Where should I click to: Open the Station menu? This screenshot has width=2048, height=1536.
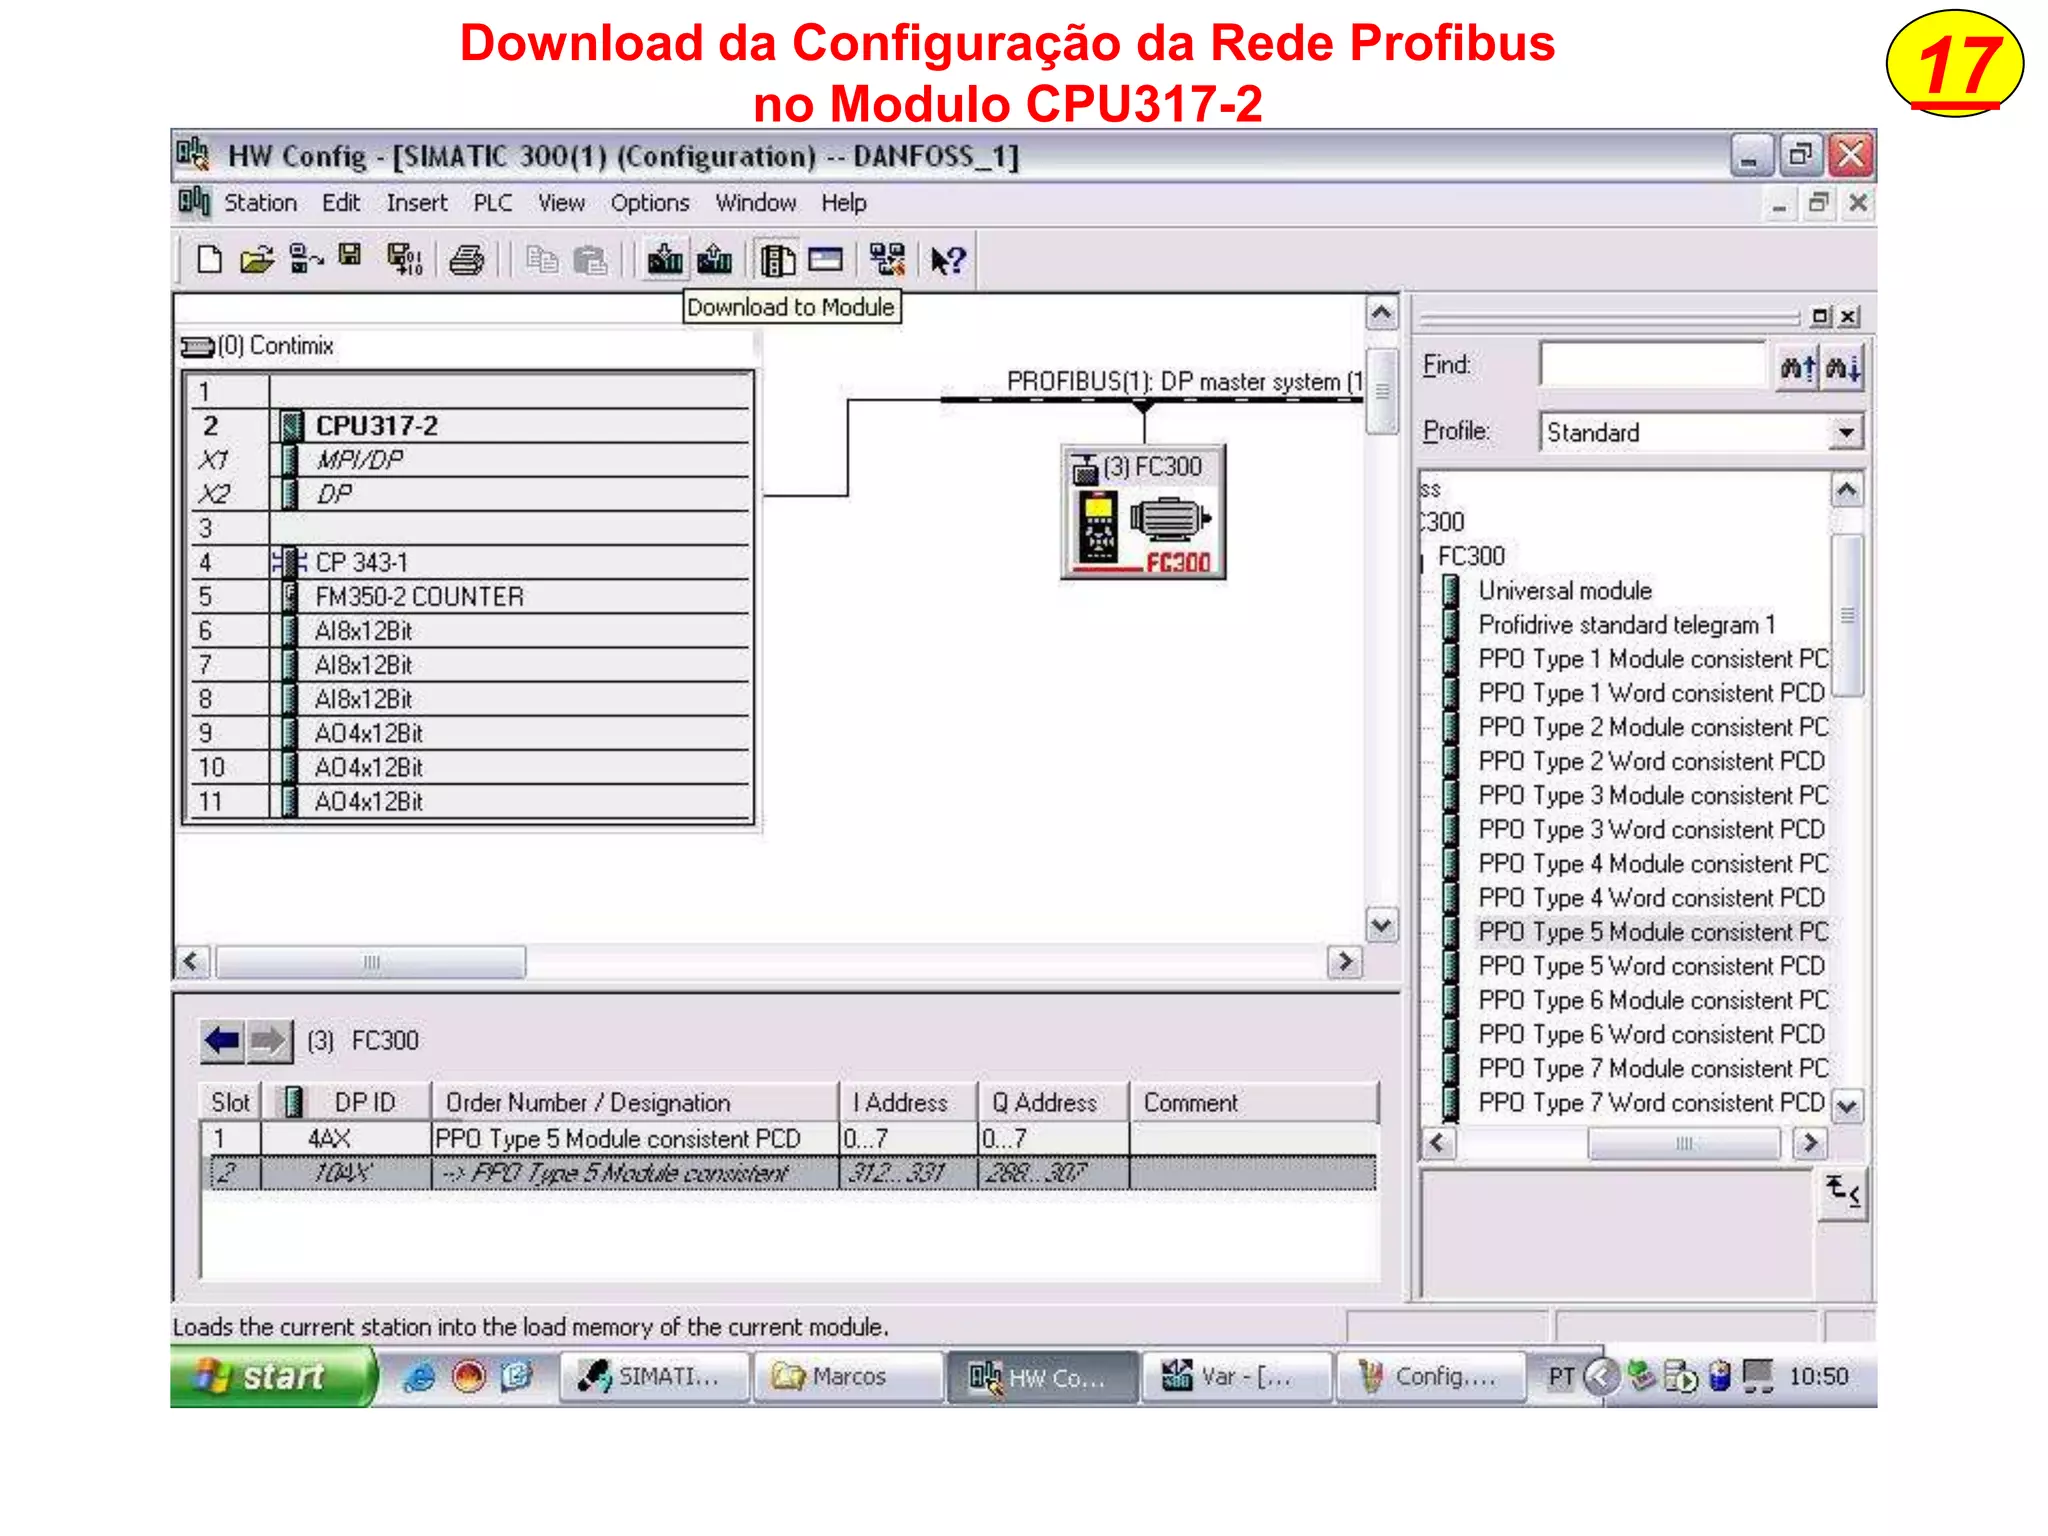(260, 203)
